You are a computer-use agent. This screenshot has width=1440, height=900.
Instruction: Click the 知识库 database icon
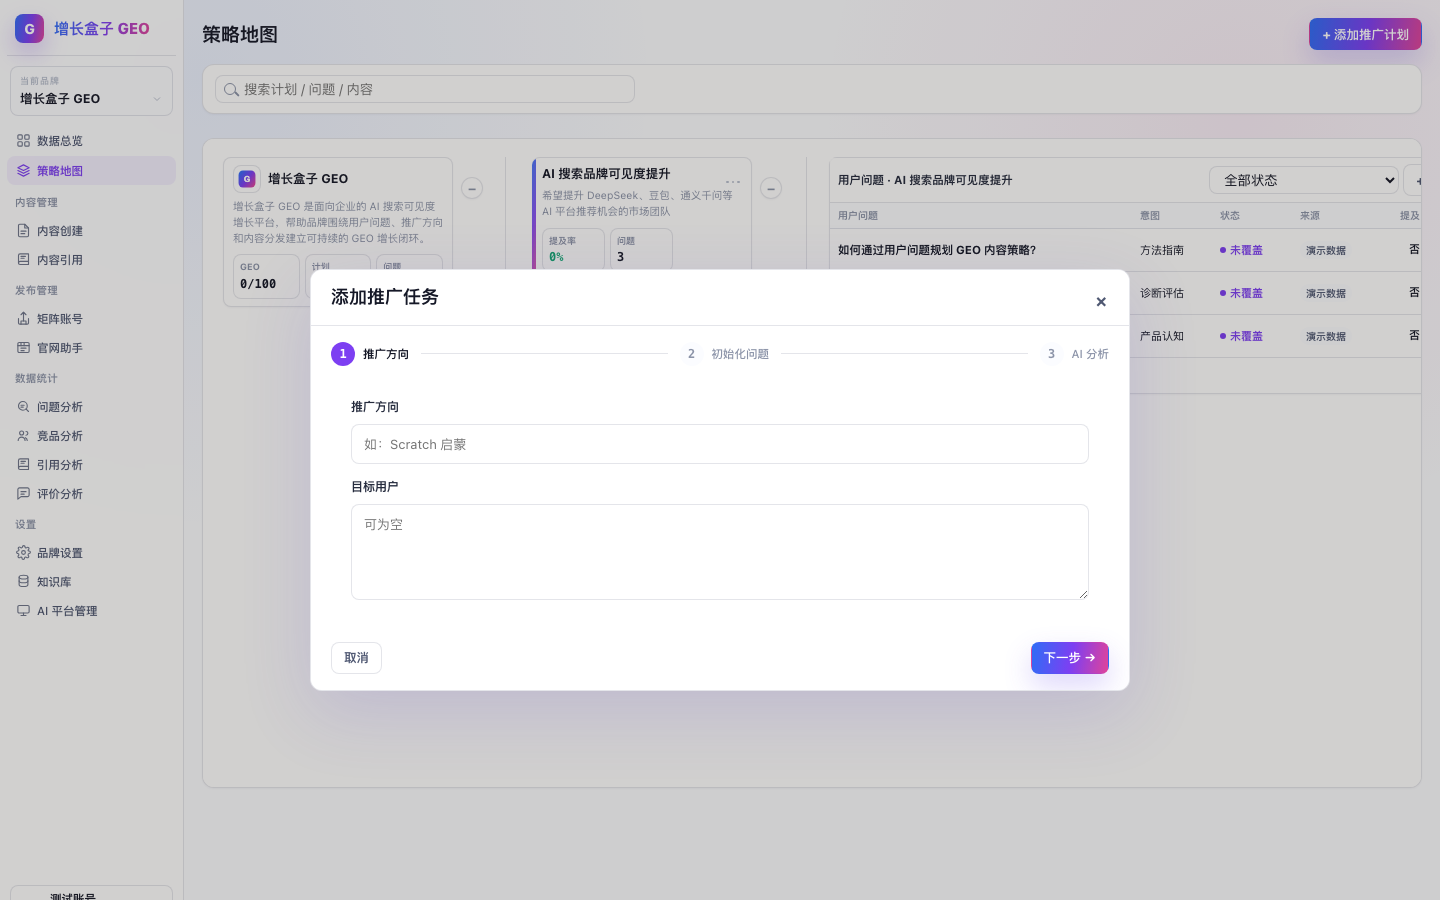(23, 582)
